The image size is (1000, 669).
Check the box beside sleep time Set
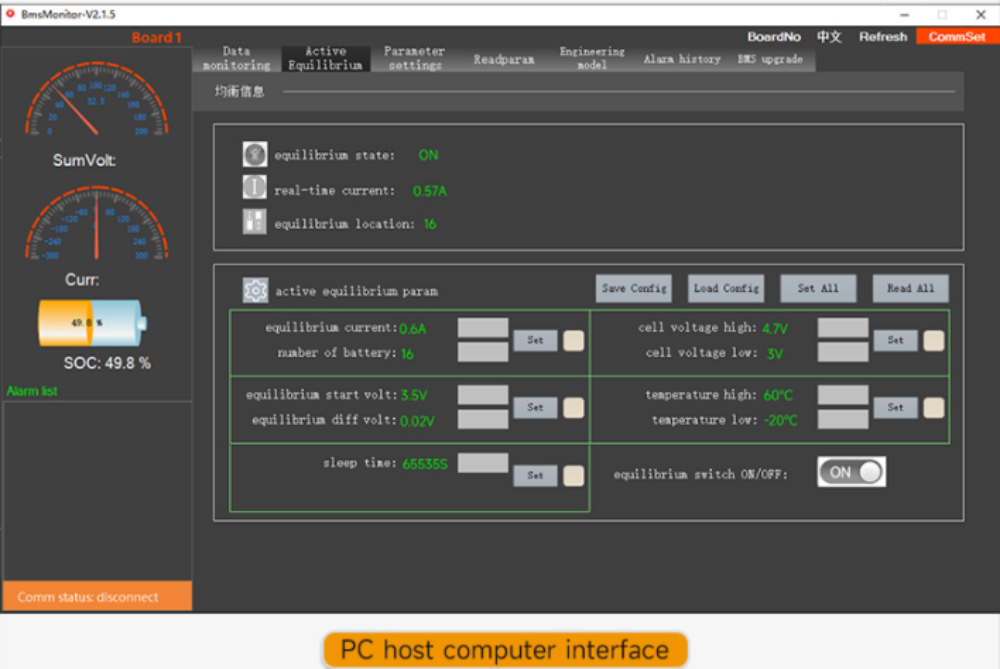574,476
